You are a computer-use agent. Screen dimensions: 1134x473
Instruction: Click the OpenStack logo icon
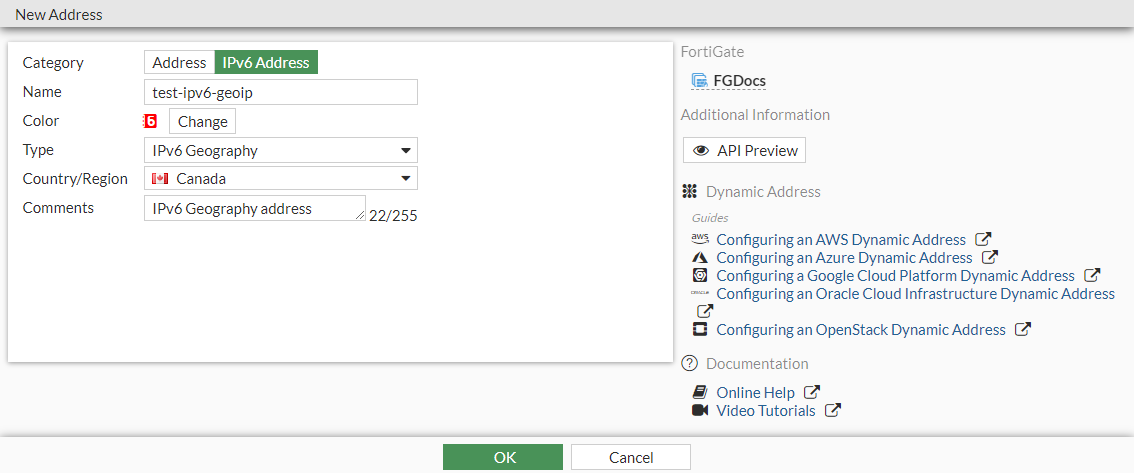(x=700, y=329)
